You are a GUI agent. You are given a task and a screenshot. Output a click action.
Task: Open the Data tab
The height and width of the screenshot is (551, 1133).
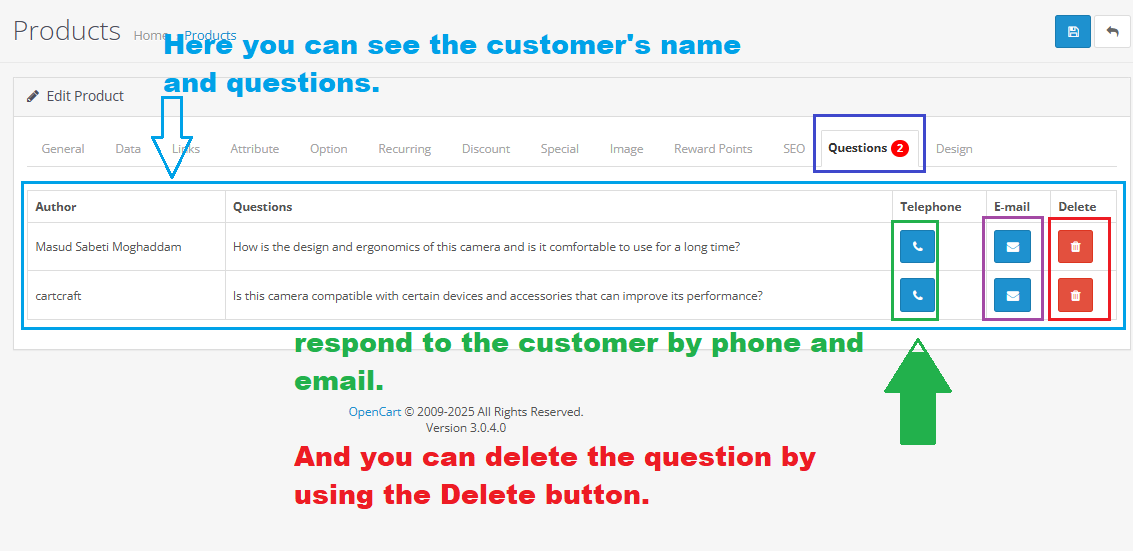[x=128, y=149]
